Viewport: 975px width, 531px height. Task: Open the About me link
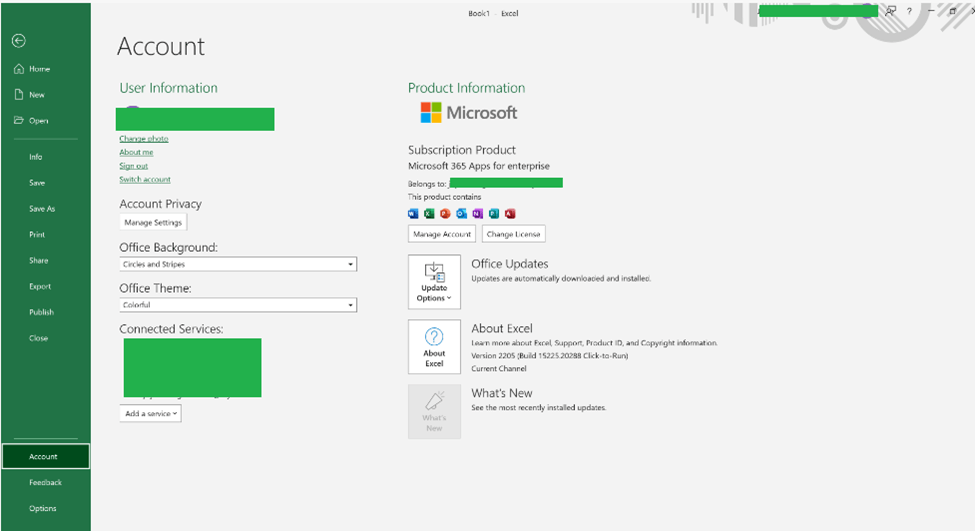(136, 152)
